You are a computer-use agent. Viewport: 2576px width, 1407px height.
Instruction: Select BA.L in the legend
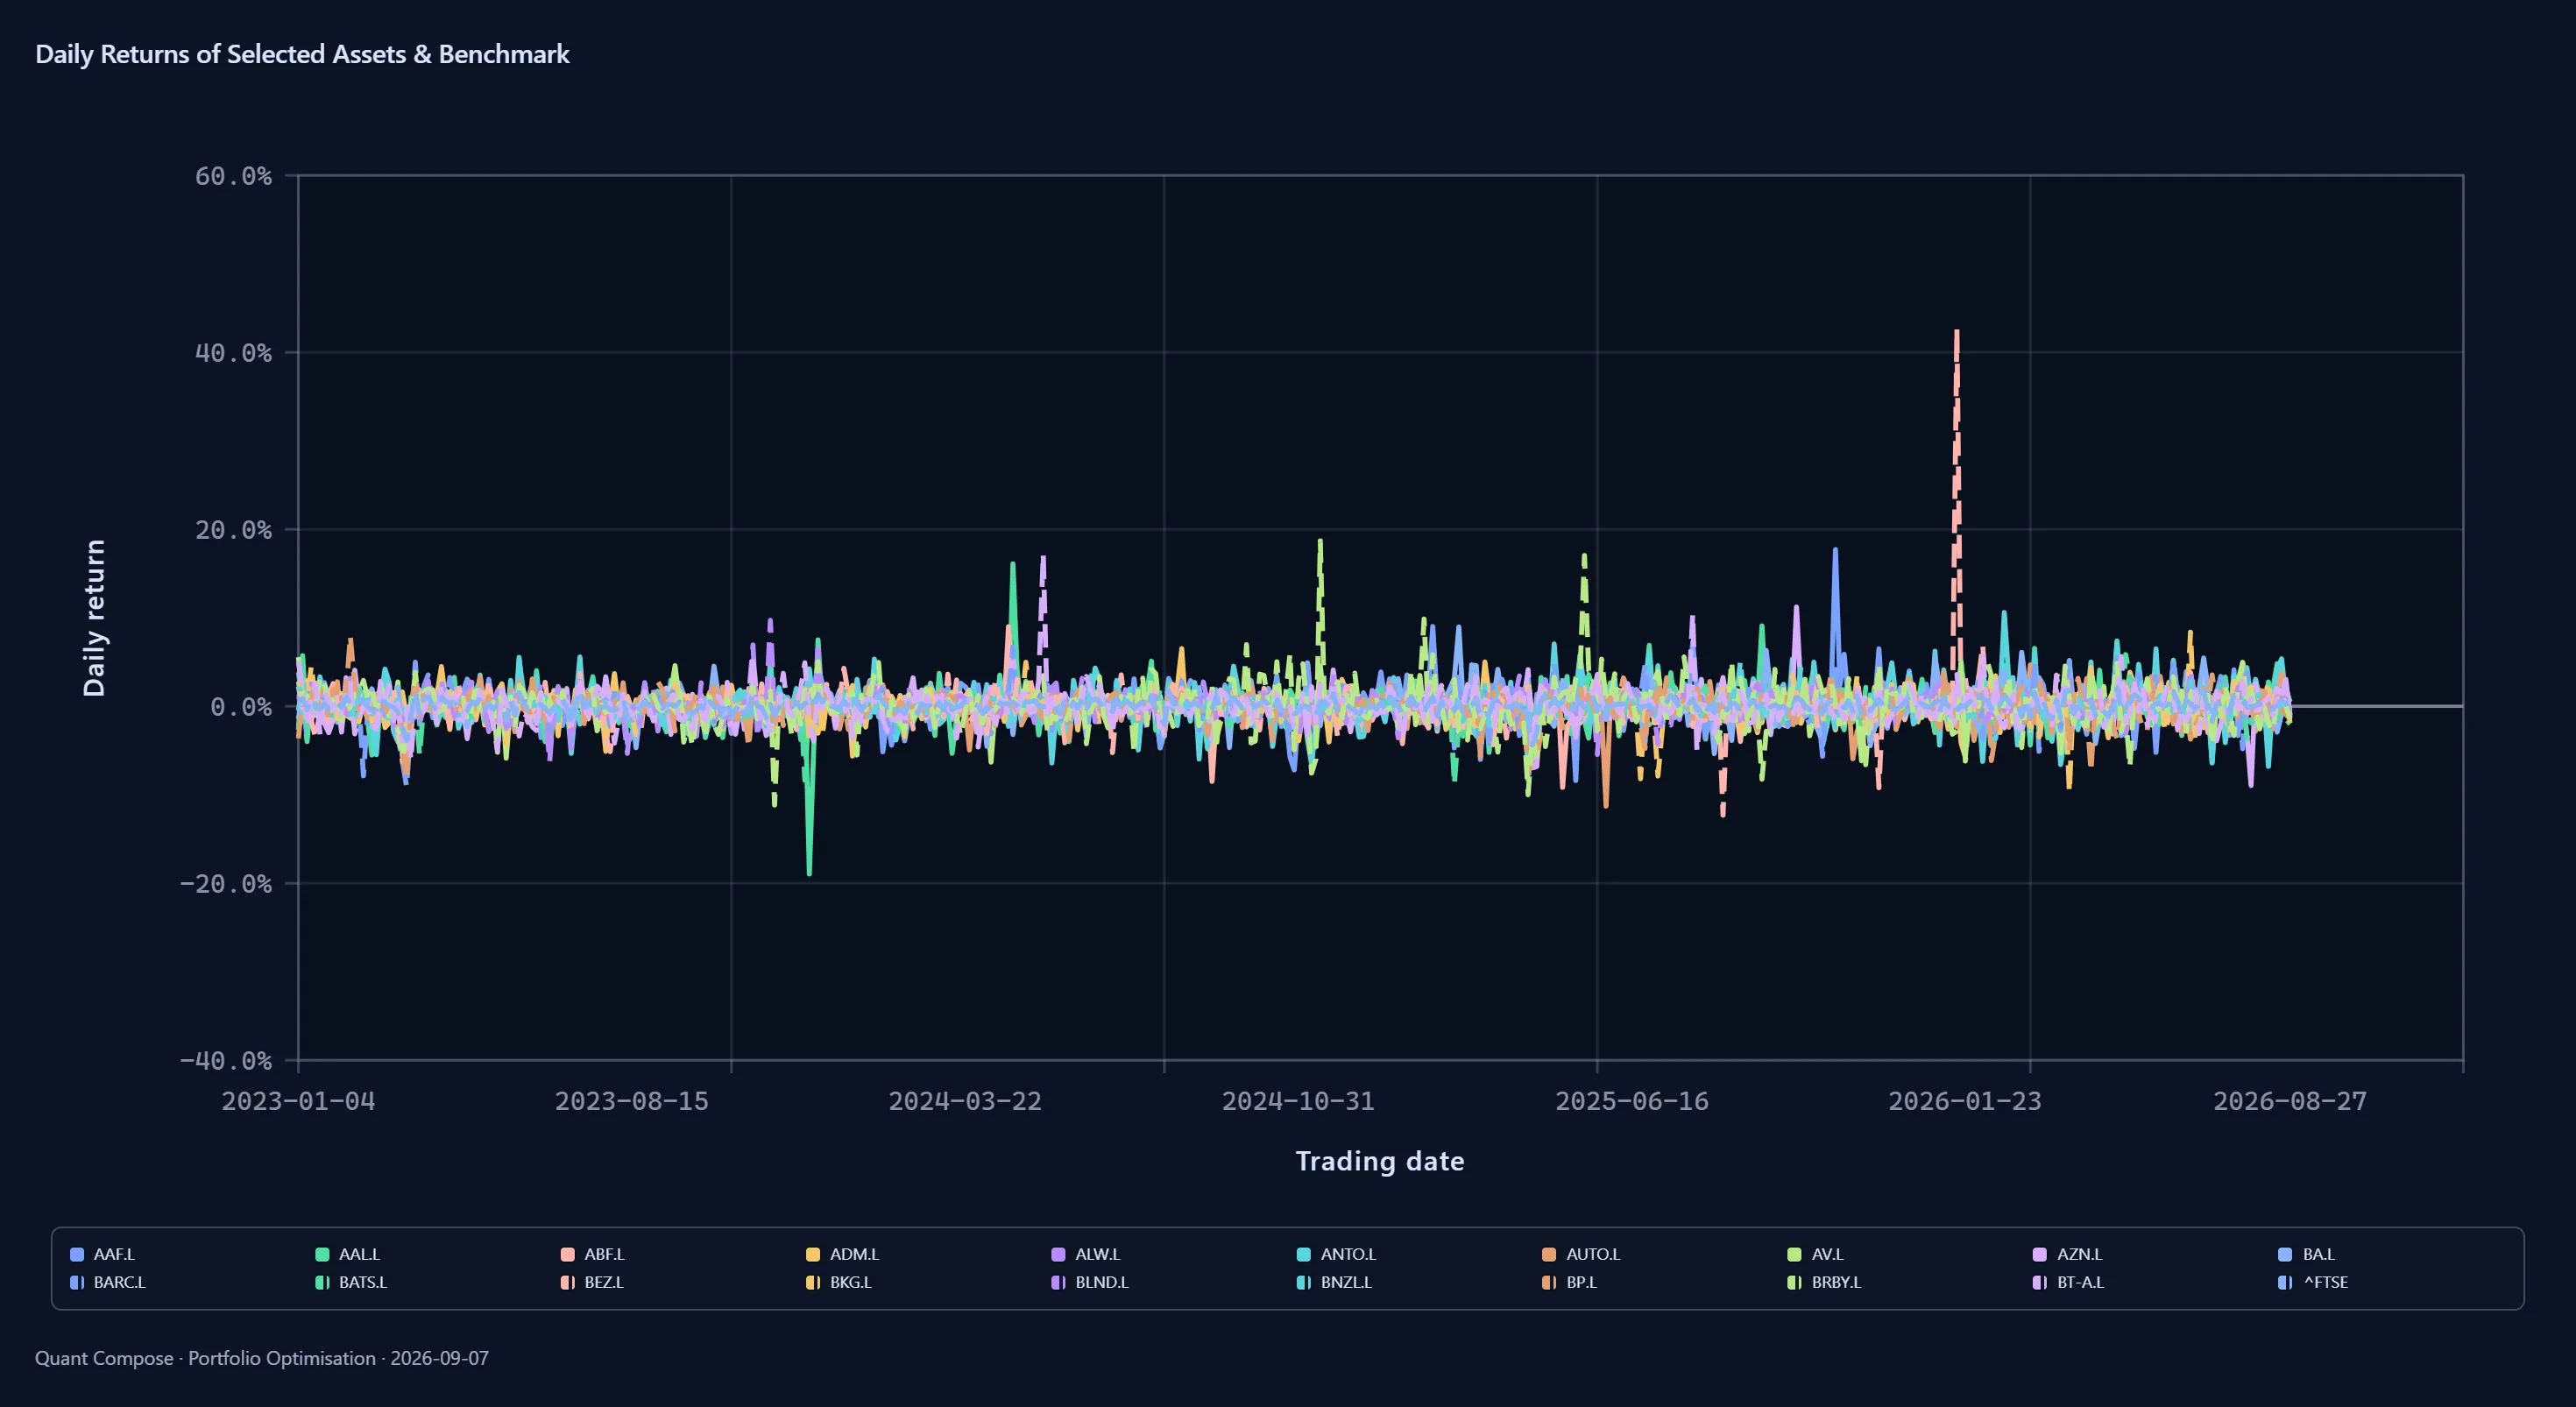tap(2307, 1254)
